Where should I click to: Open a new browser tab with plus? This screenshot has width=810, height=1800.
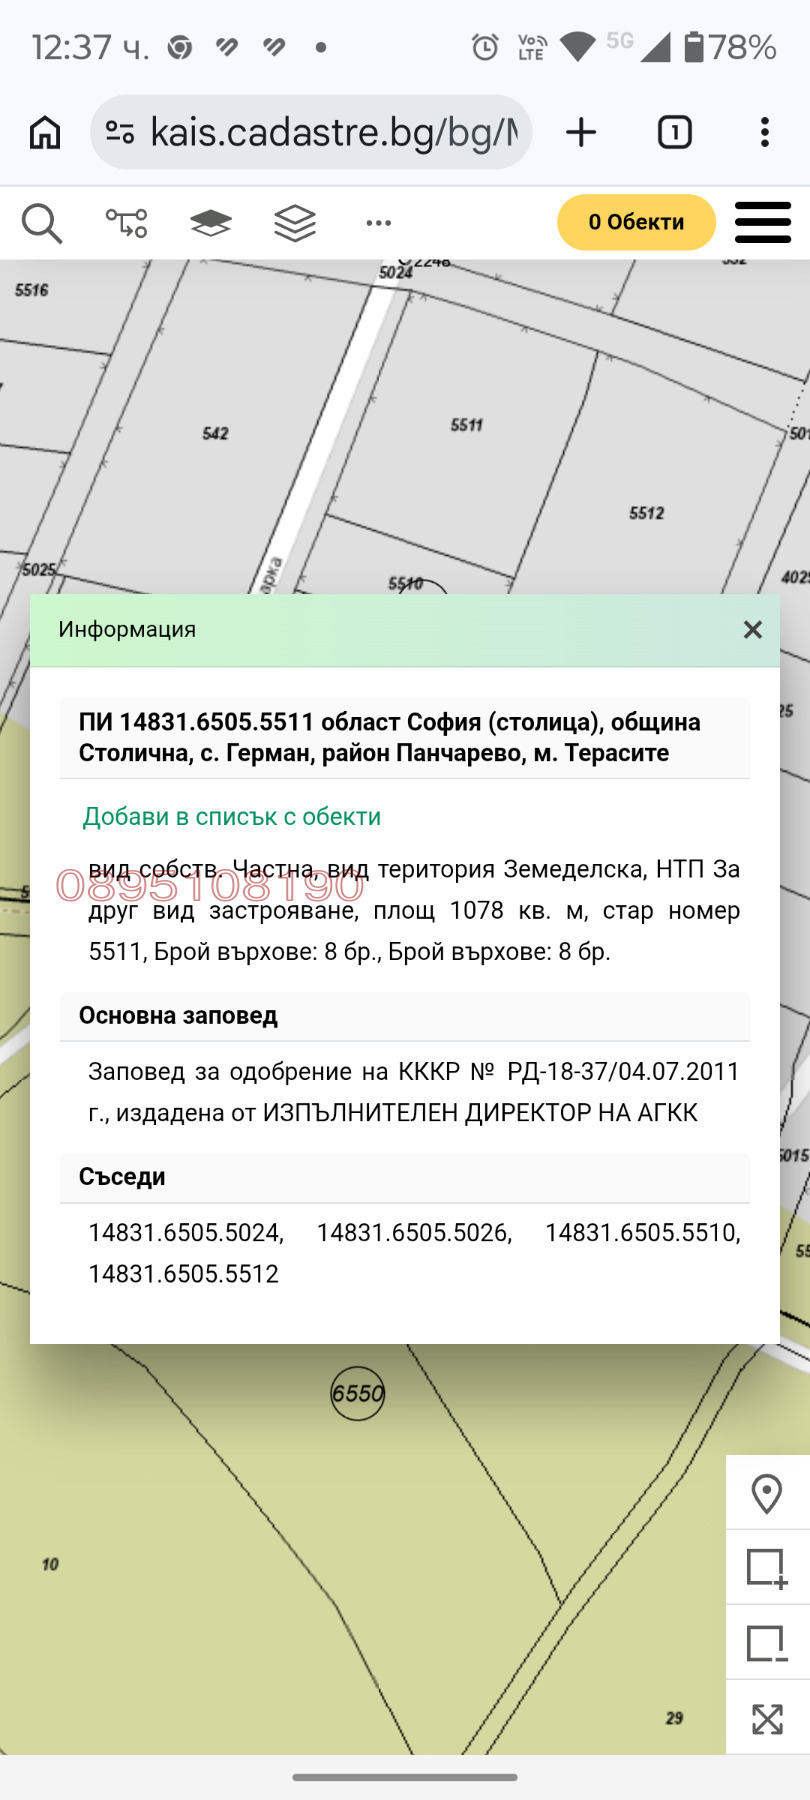point(581,132)
